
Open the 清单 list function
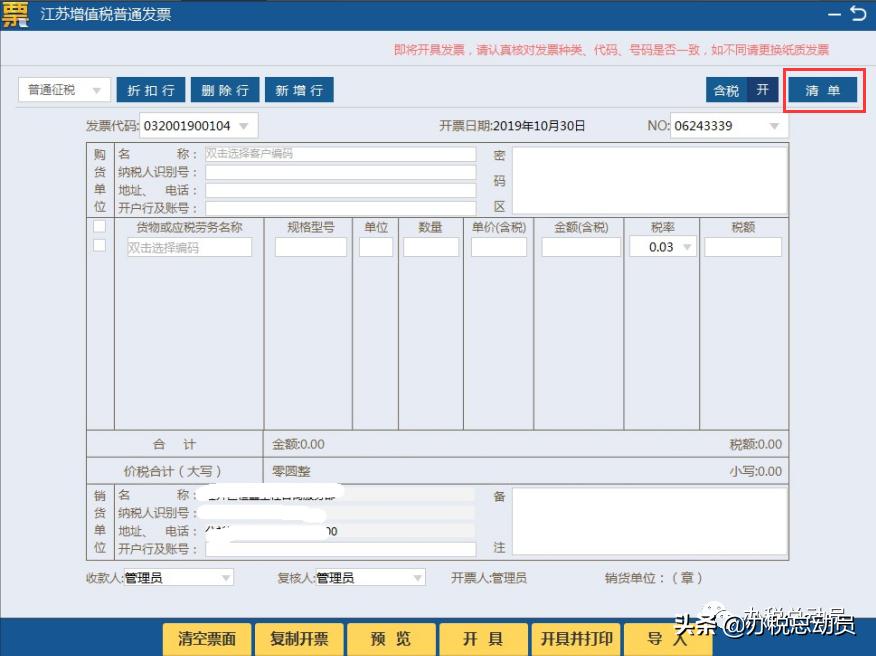(x=822, y=89)
